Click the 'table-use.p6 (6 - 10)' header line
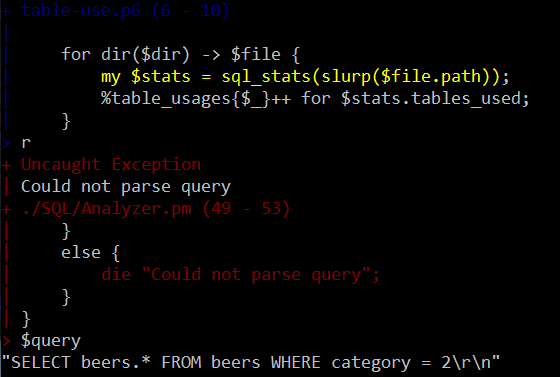This screenshot has width=560, height=377. [x=125, y=10]
